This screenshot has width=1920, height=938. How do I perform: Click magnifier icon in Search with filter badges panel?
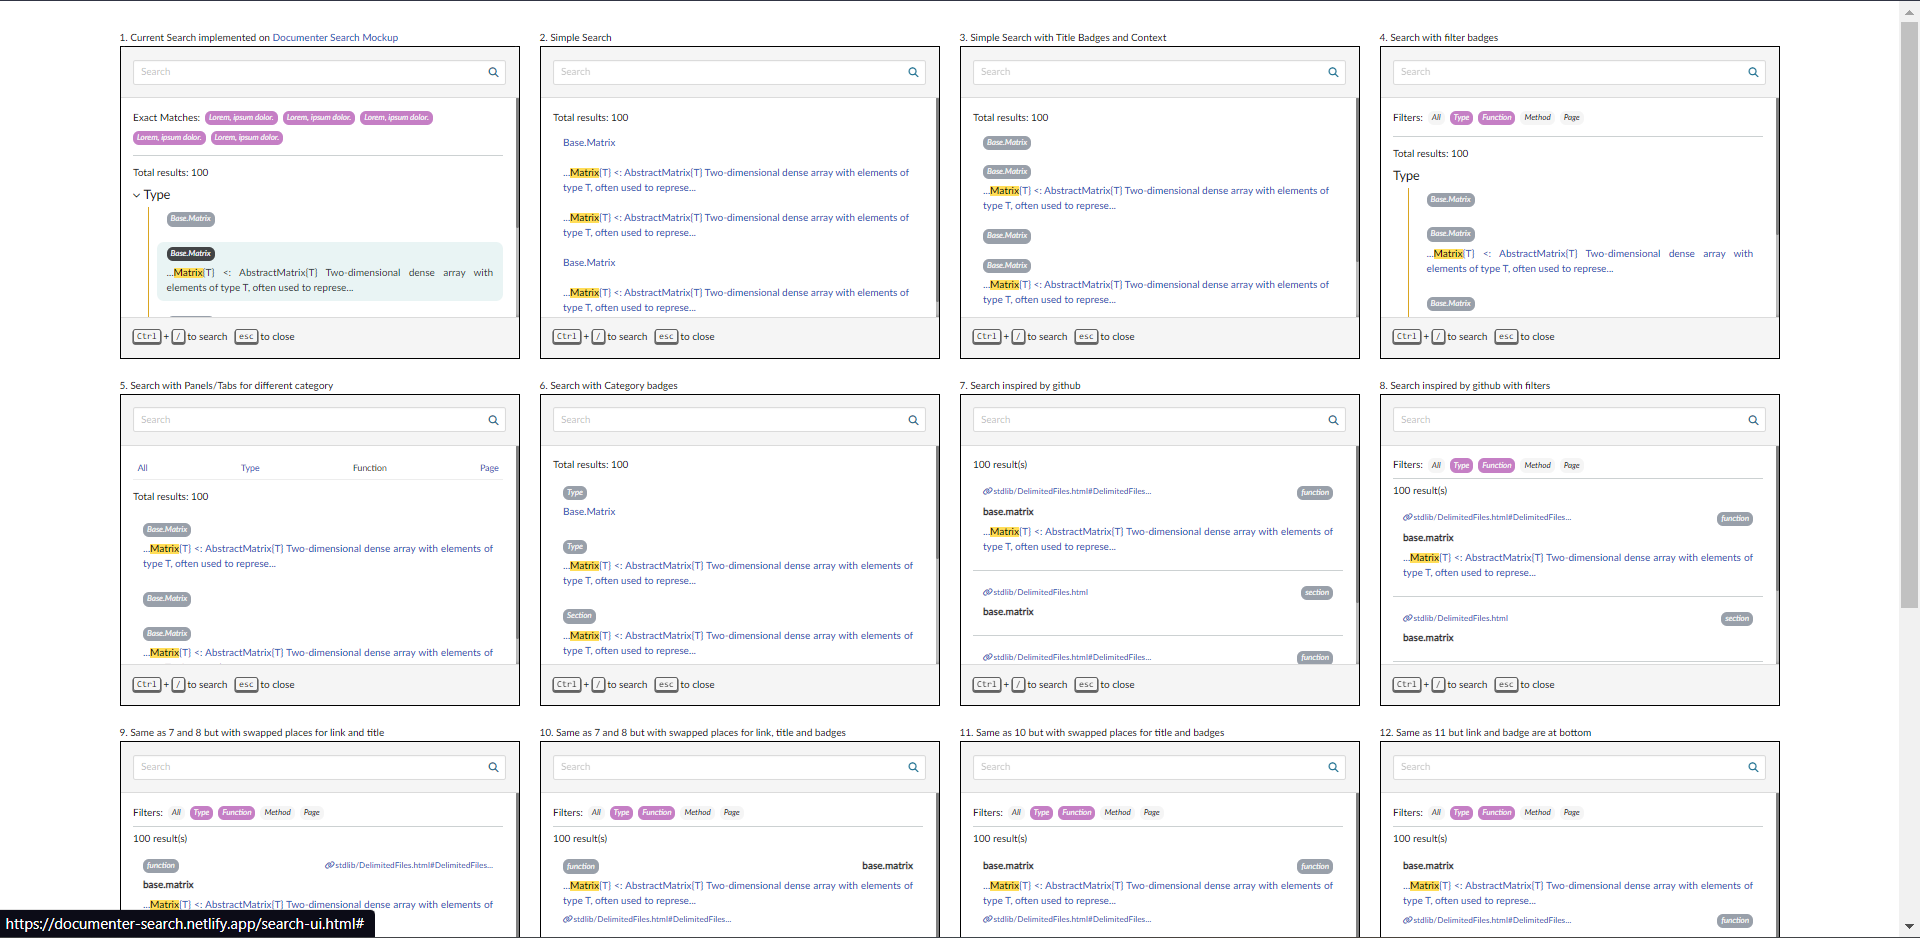tap(1753, 72)
